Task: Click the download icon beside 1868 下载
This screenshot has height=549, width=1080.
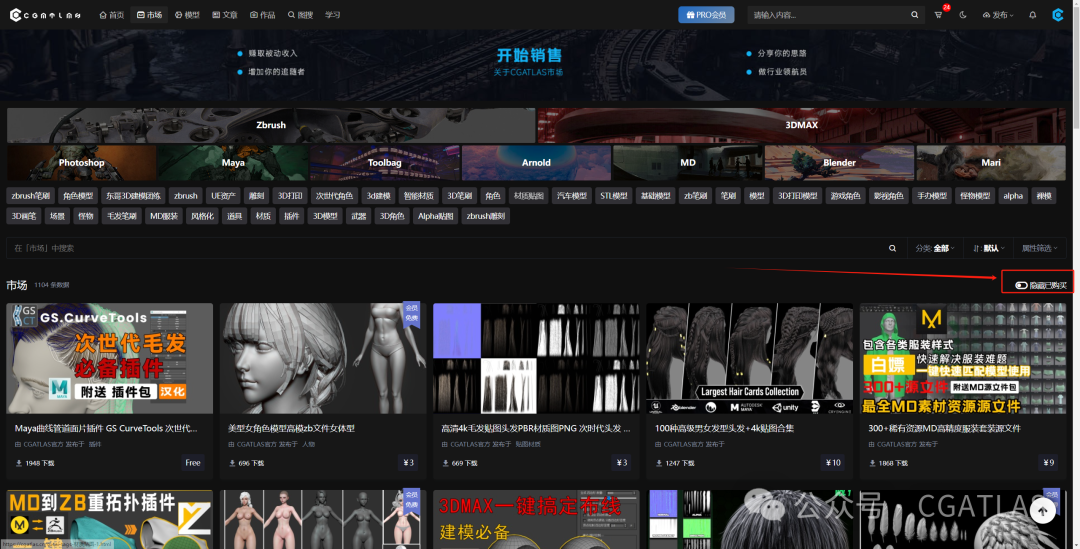Action: click(872, 463)
